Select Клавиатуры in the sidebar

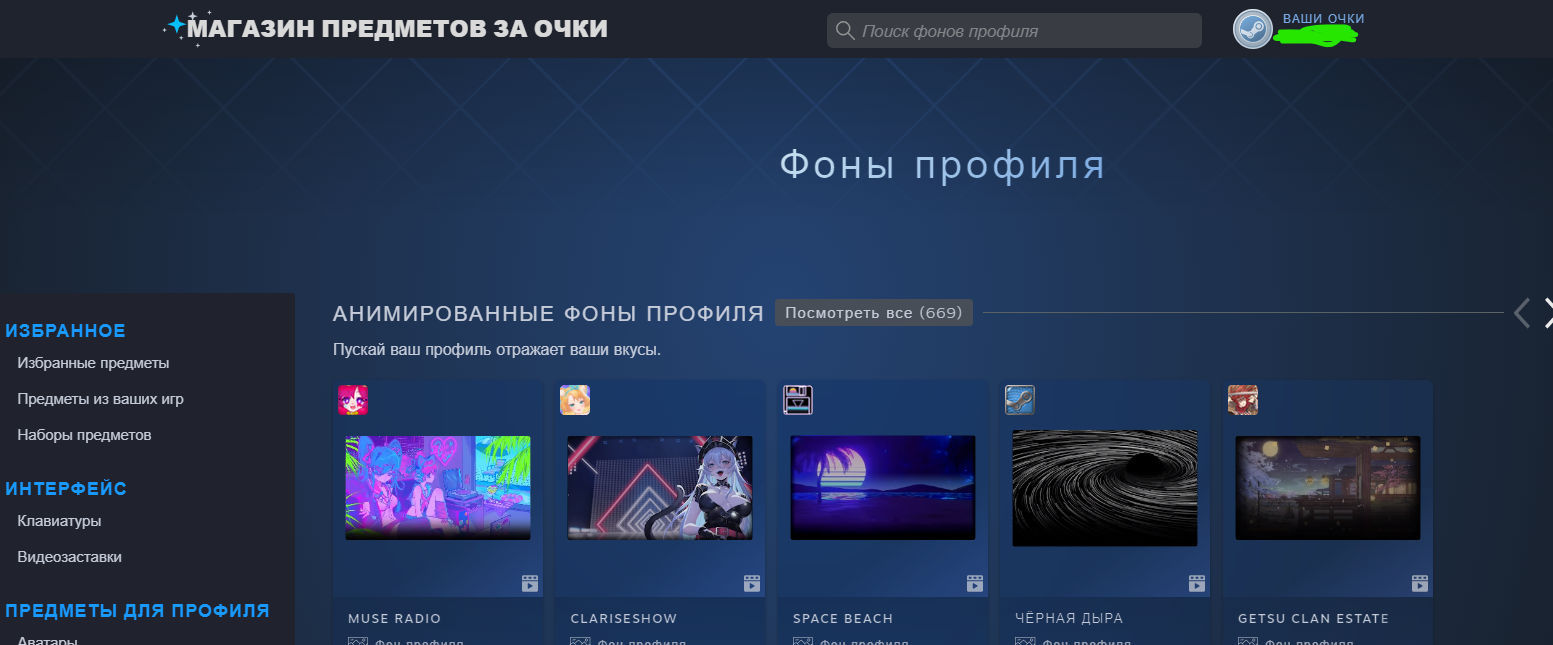point(59,521)
